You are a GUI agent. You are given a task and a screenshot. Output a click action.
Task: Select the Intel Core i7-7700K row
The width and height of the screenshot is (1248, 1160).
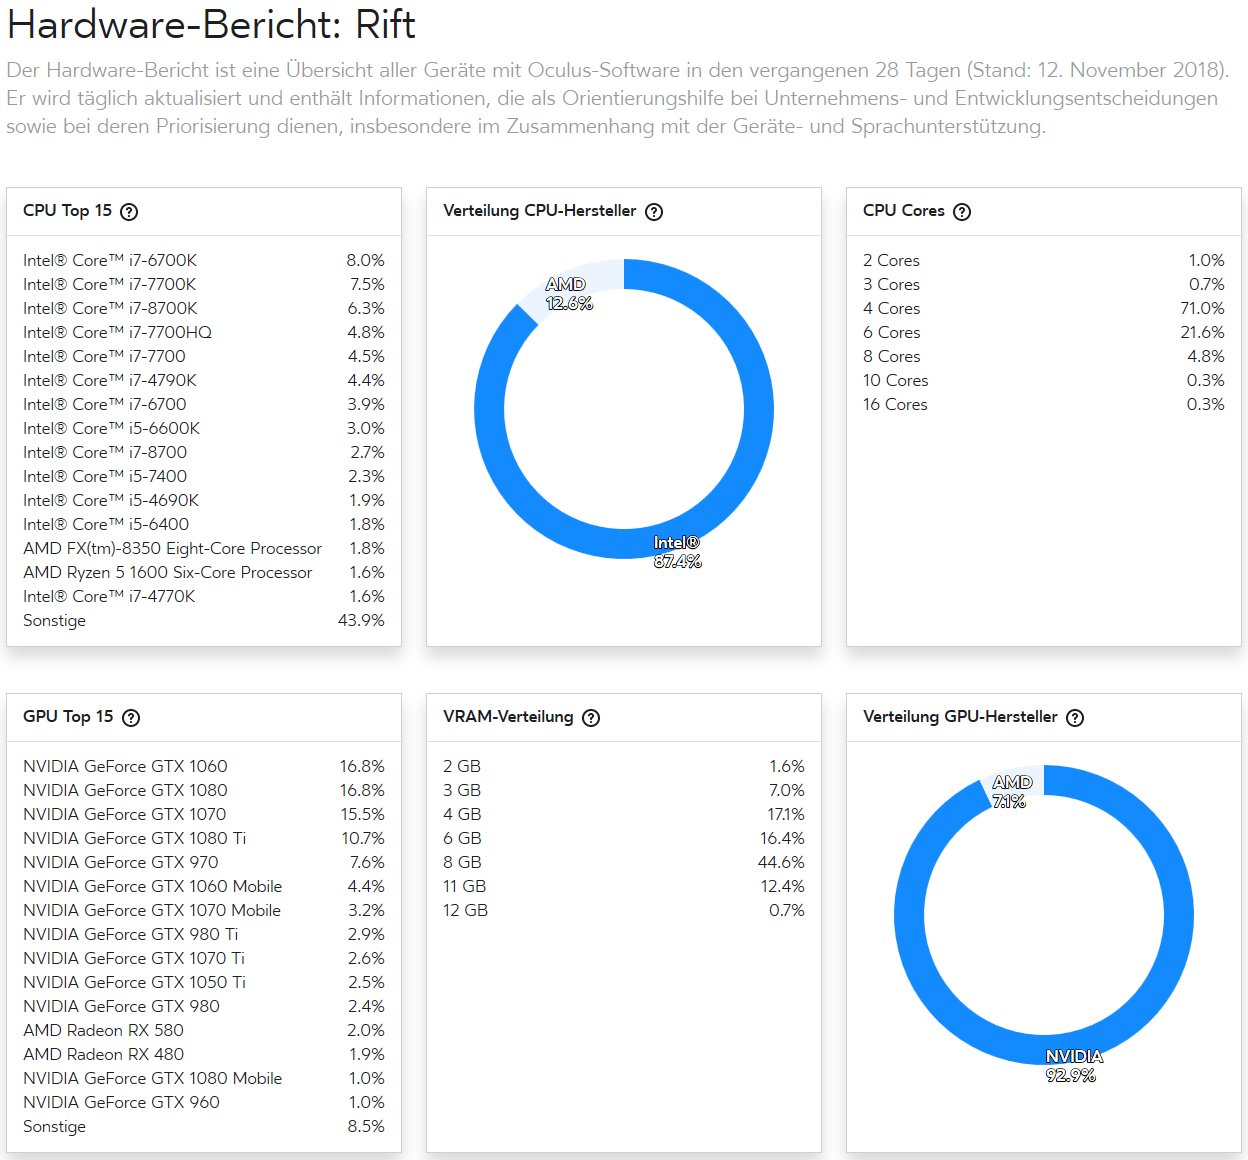point(204,284)
